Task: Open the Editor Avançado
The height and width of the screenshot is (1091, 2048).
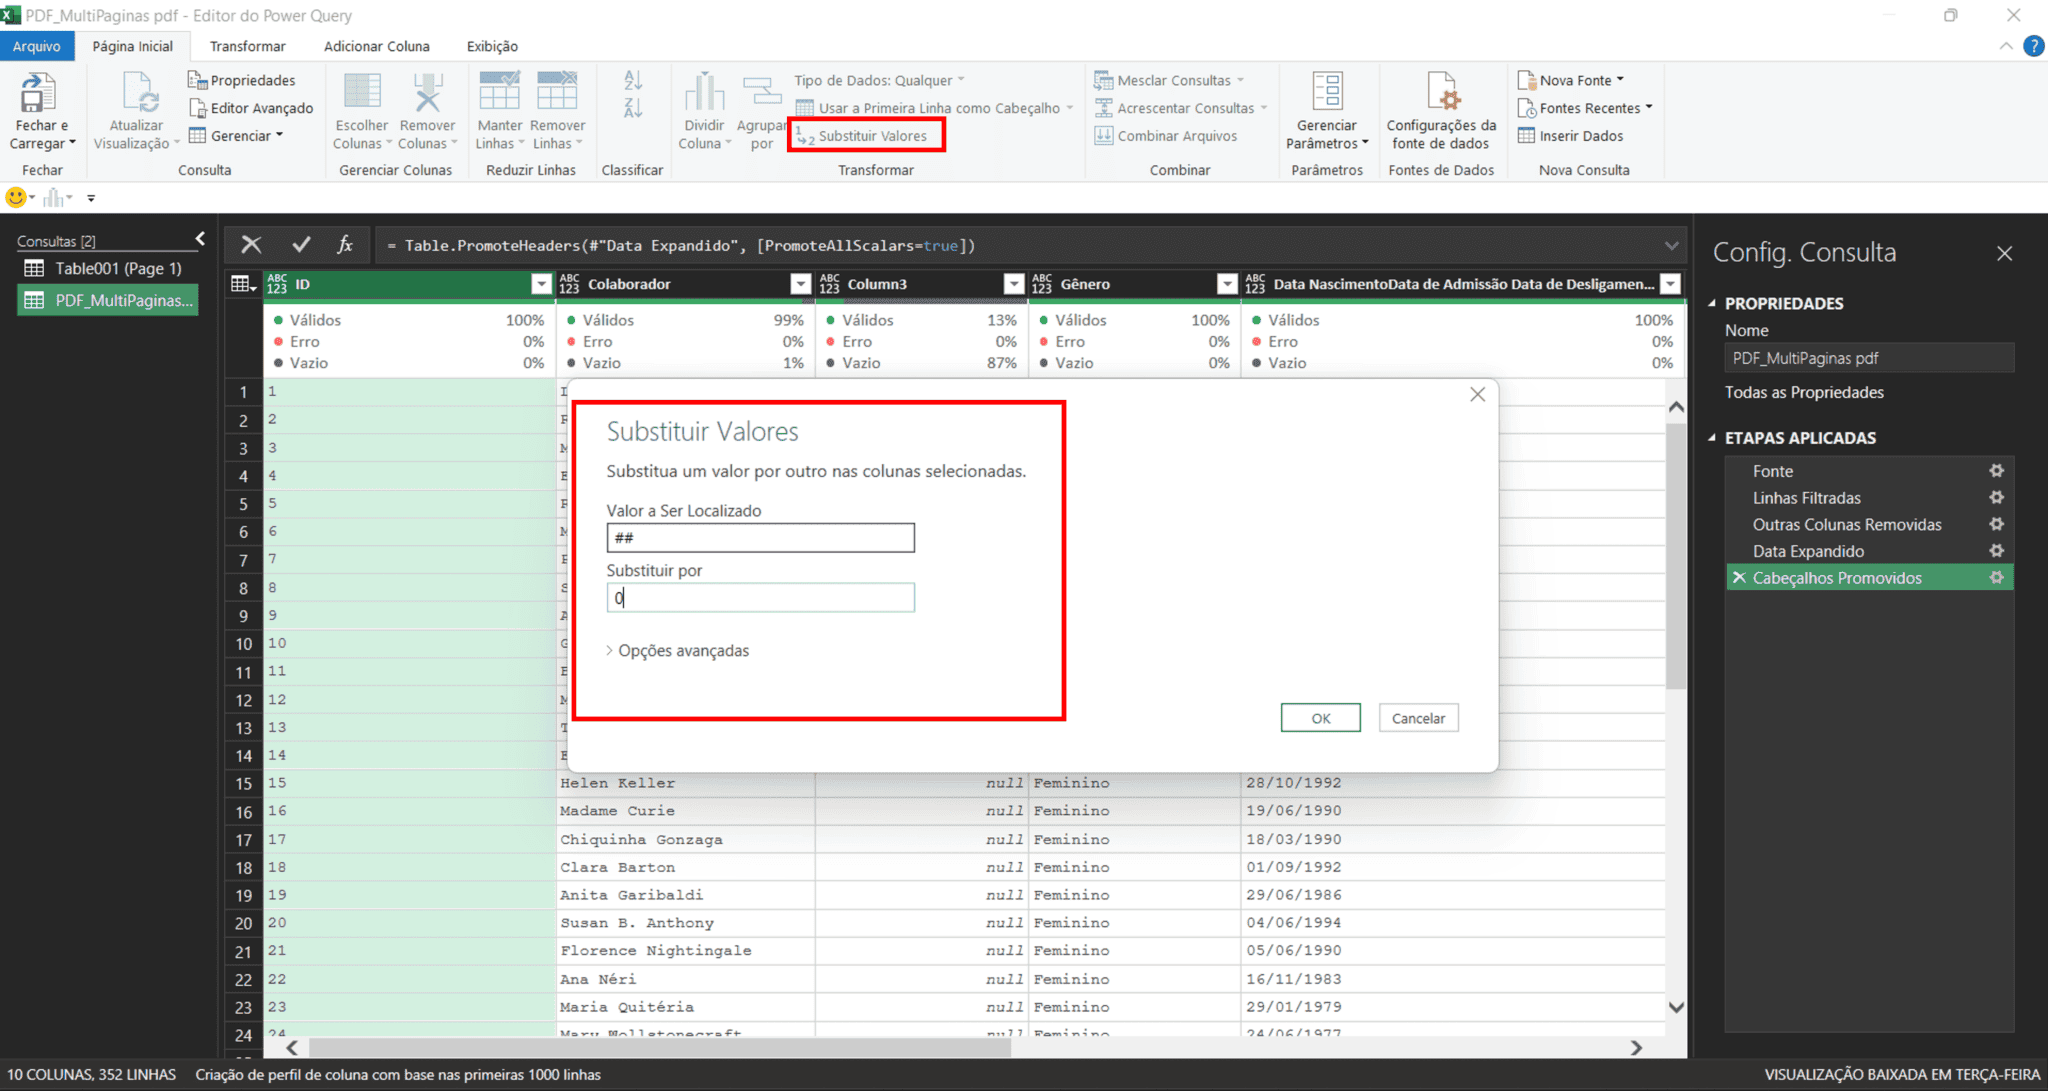Action: [250, 107]
